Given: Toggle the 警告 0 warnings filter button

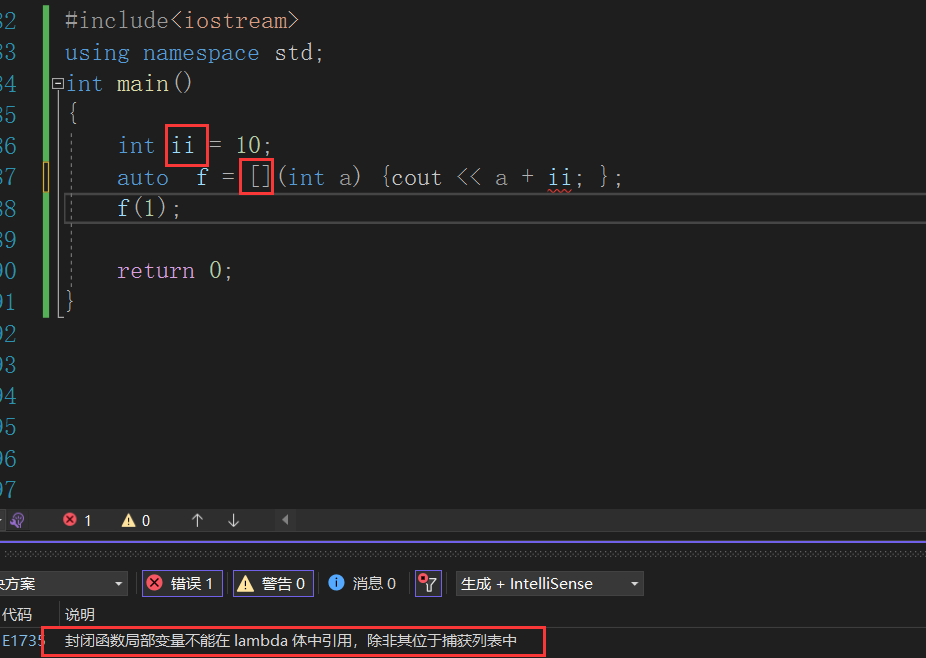Looking at the screenshot, I should [273, 583].
